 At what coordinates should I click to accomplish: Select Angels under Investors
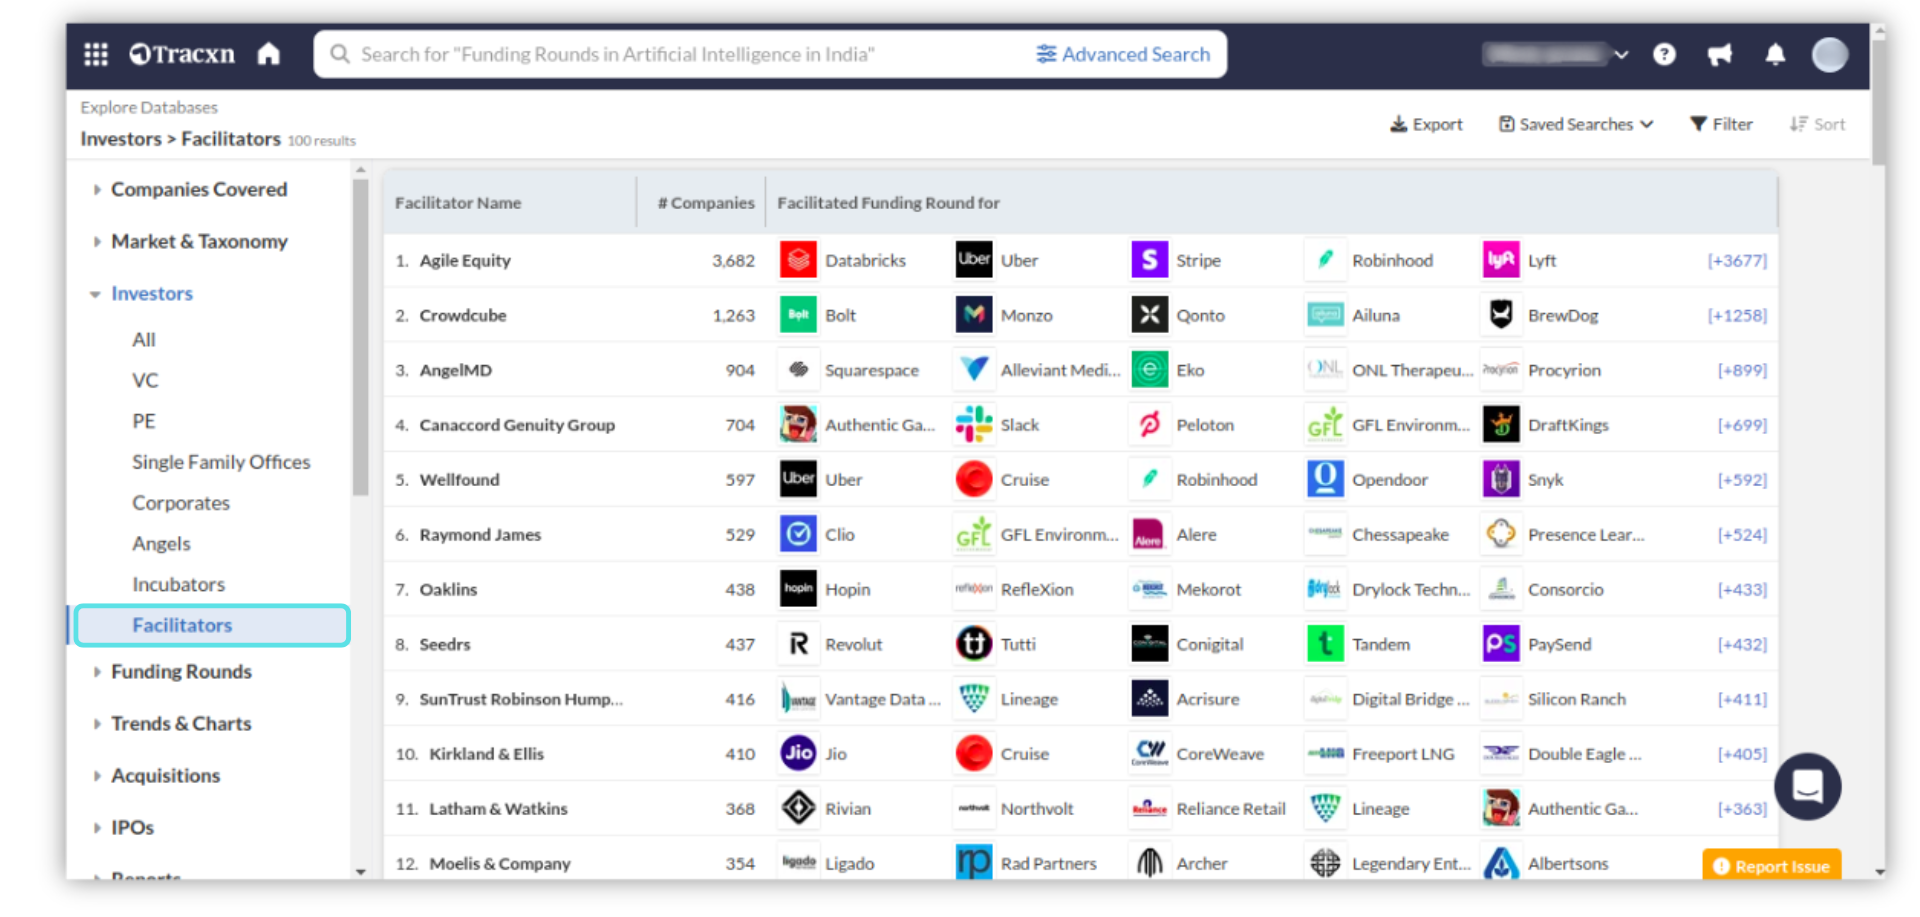[x=161, y=543]
